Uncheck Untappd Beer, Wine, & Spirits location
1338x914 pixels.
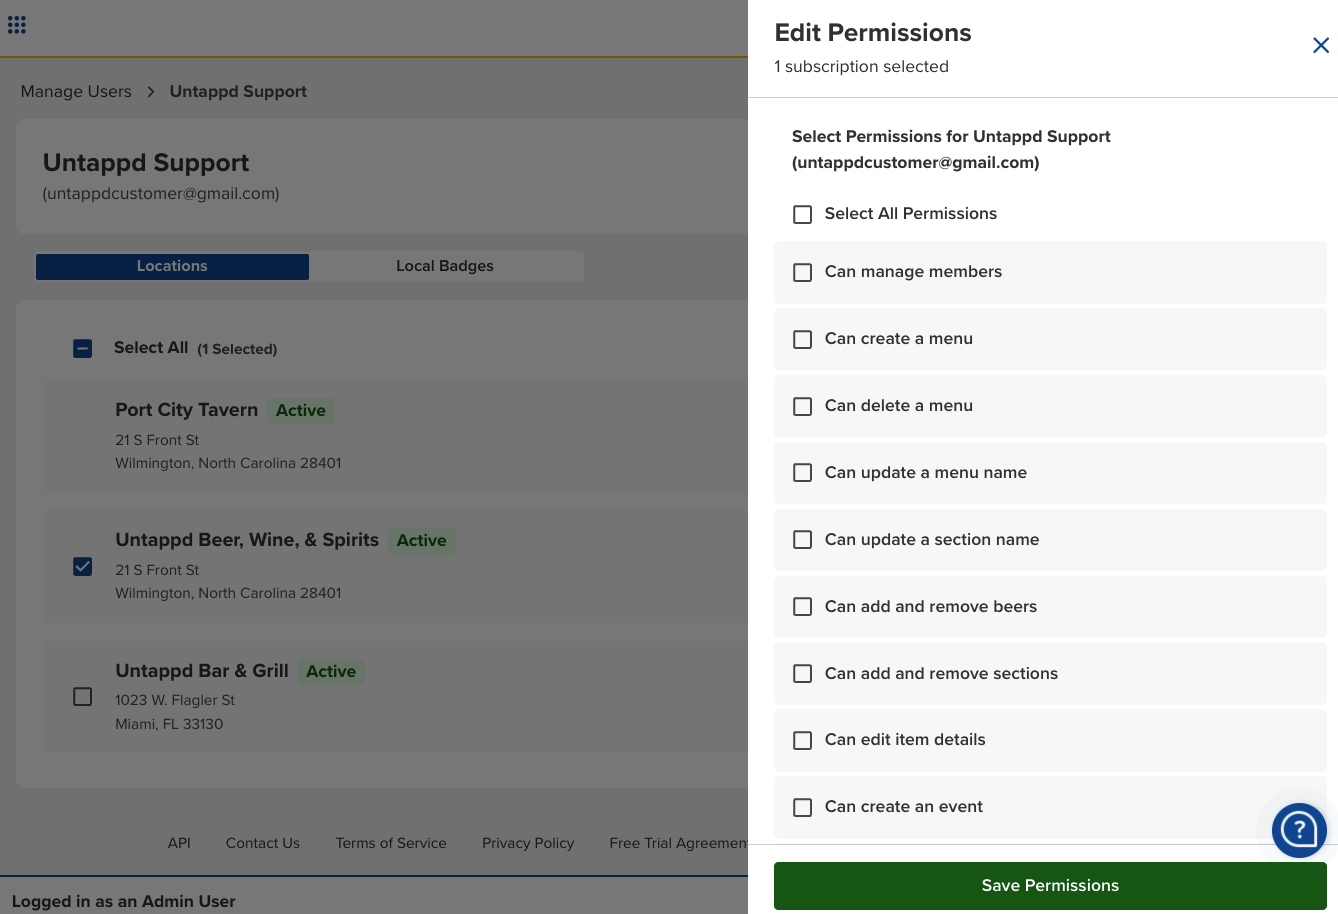coord(83,567)
